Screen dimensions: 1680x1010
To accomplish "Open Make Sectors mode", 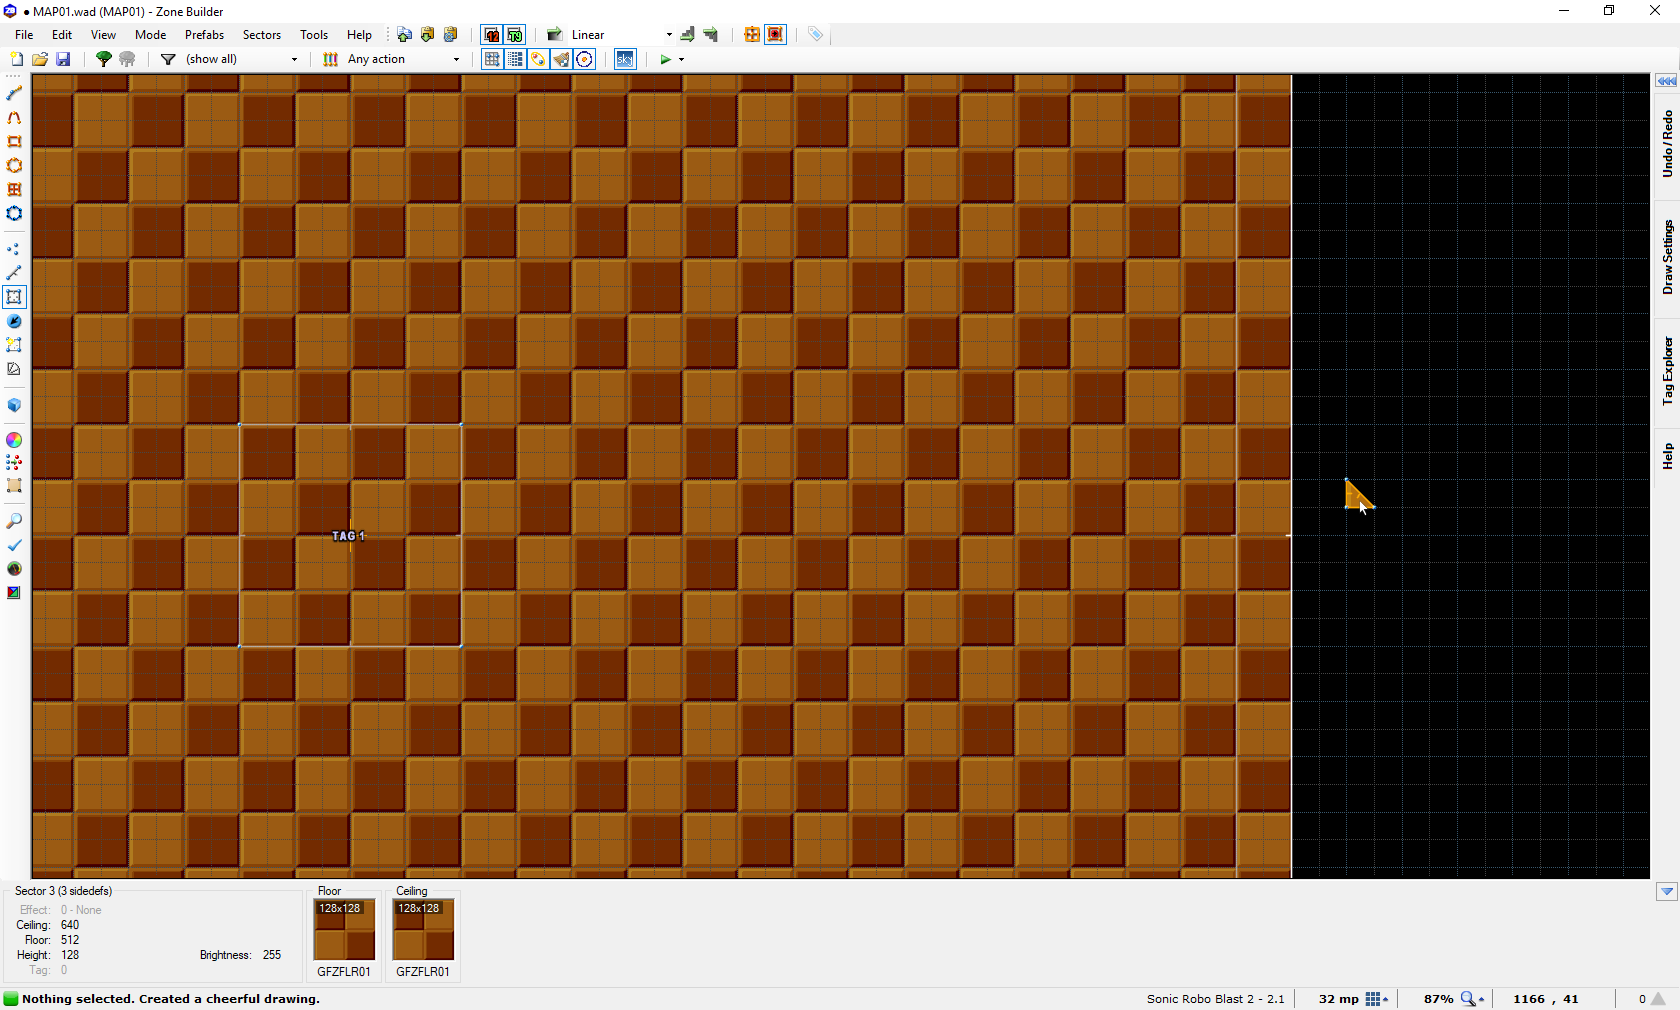I will point(14,345).
